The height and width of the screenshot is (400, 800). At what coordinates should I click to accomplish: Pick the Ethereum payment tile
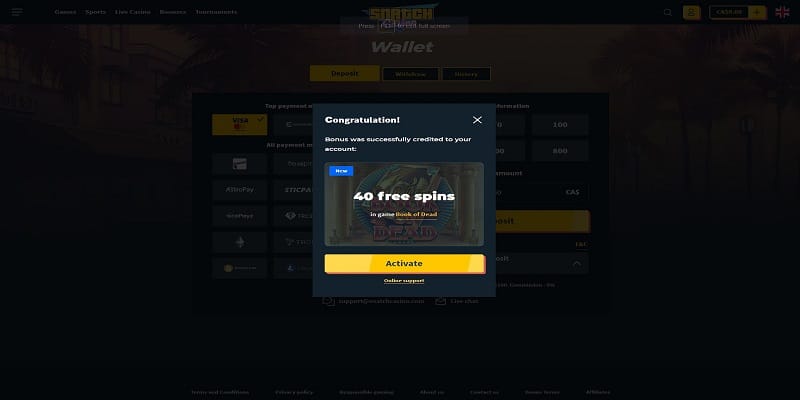tap(239, 242)
